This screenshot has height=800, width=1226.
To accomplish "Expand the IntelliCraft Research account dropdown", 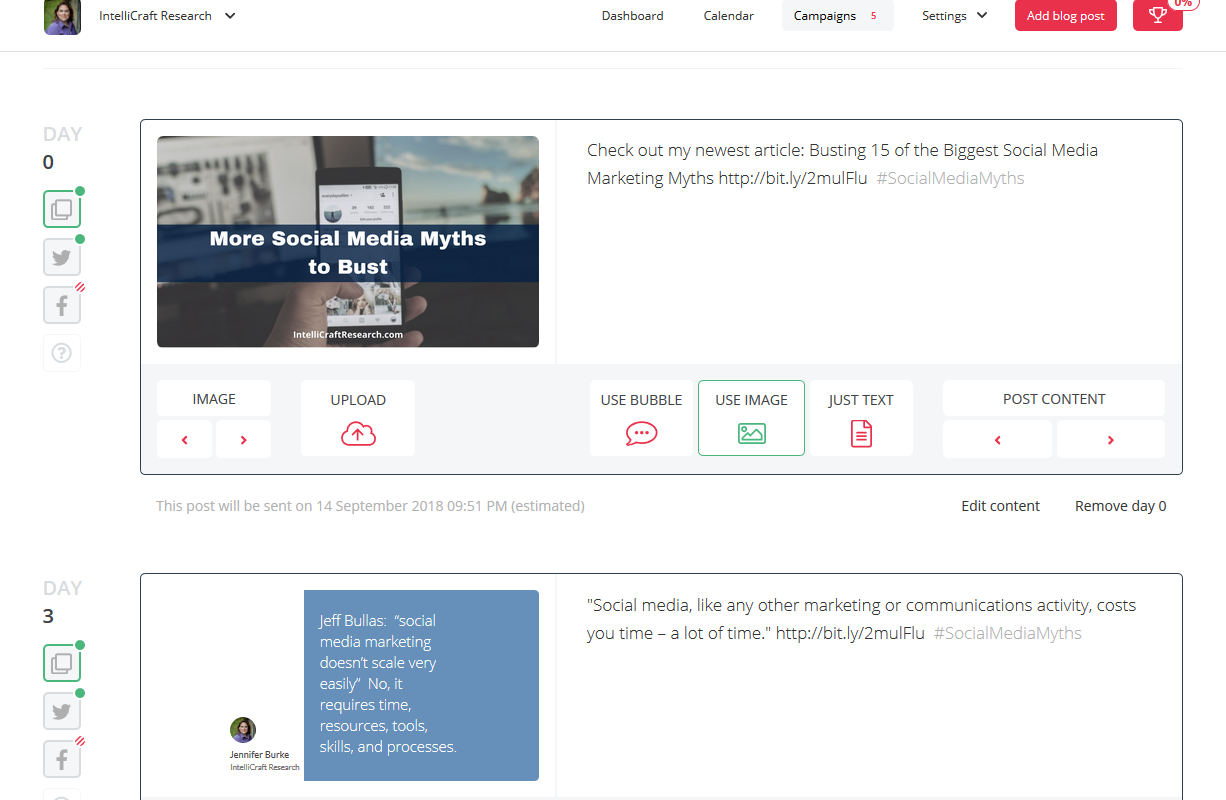I will point(168,16).
